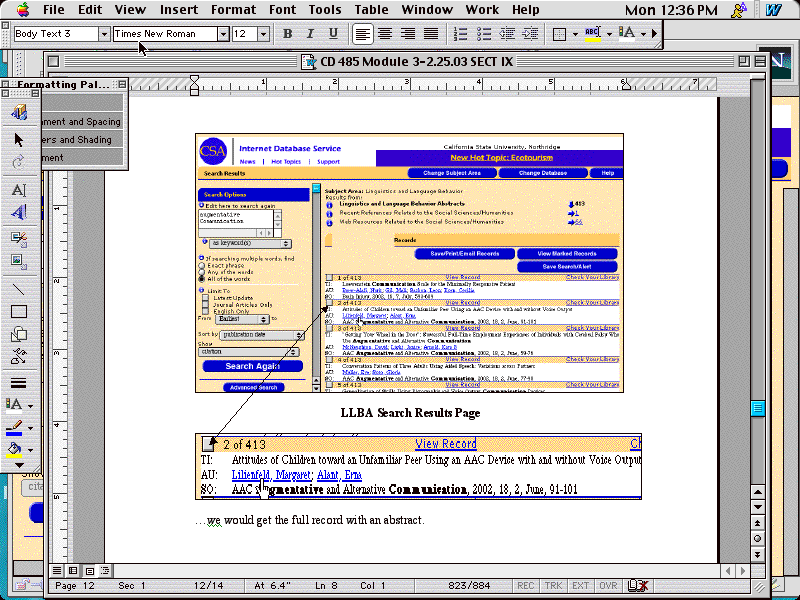Toggle underline formatting
Screen dimensions: 800x600
333,34
